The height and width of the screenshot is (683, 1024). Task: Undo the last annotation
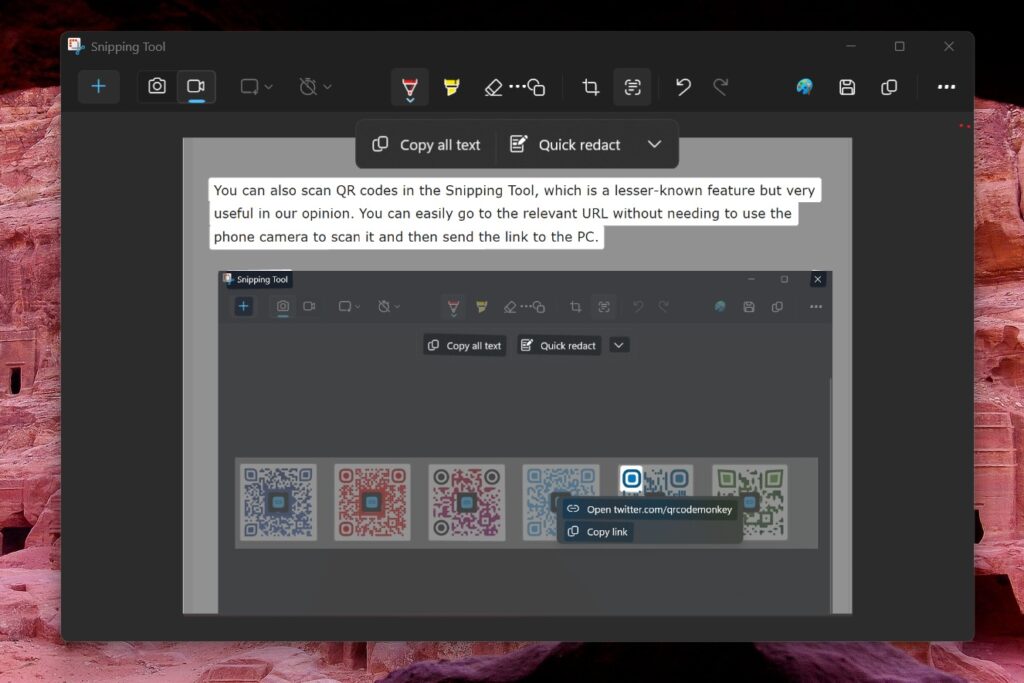[683, 87]
